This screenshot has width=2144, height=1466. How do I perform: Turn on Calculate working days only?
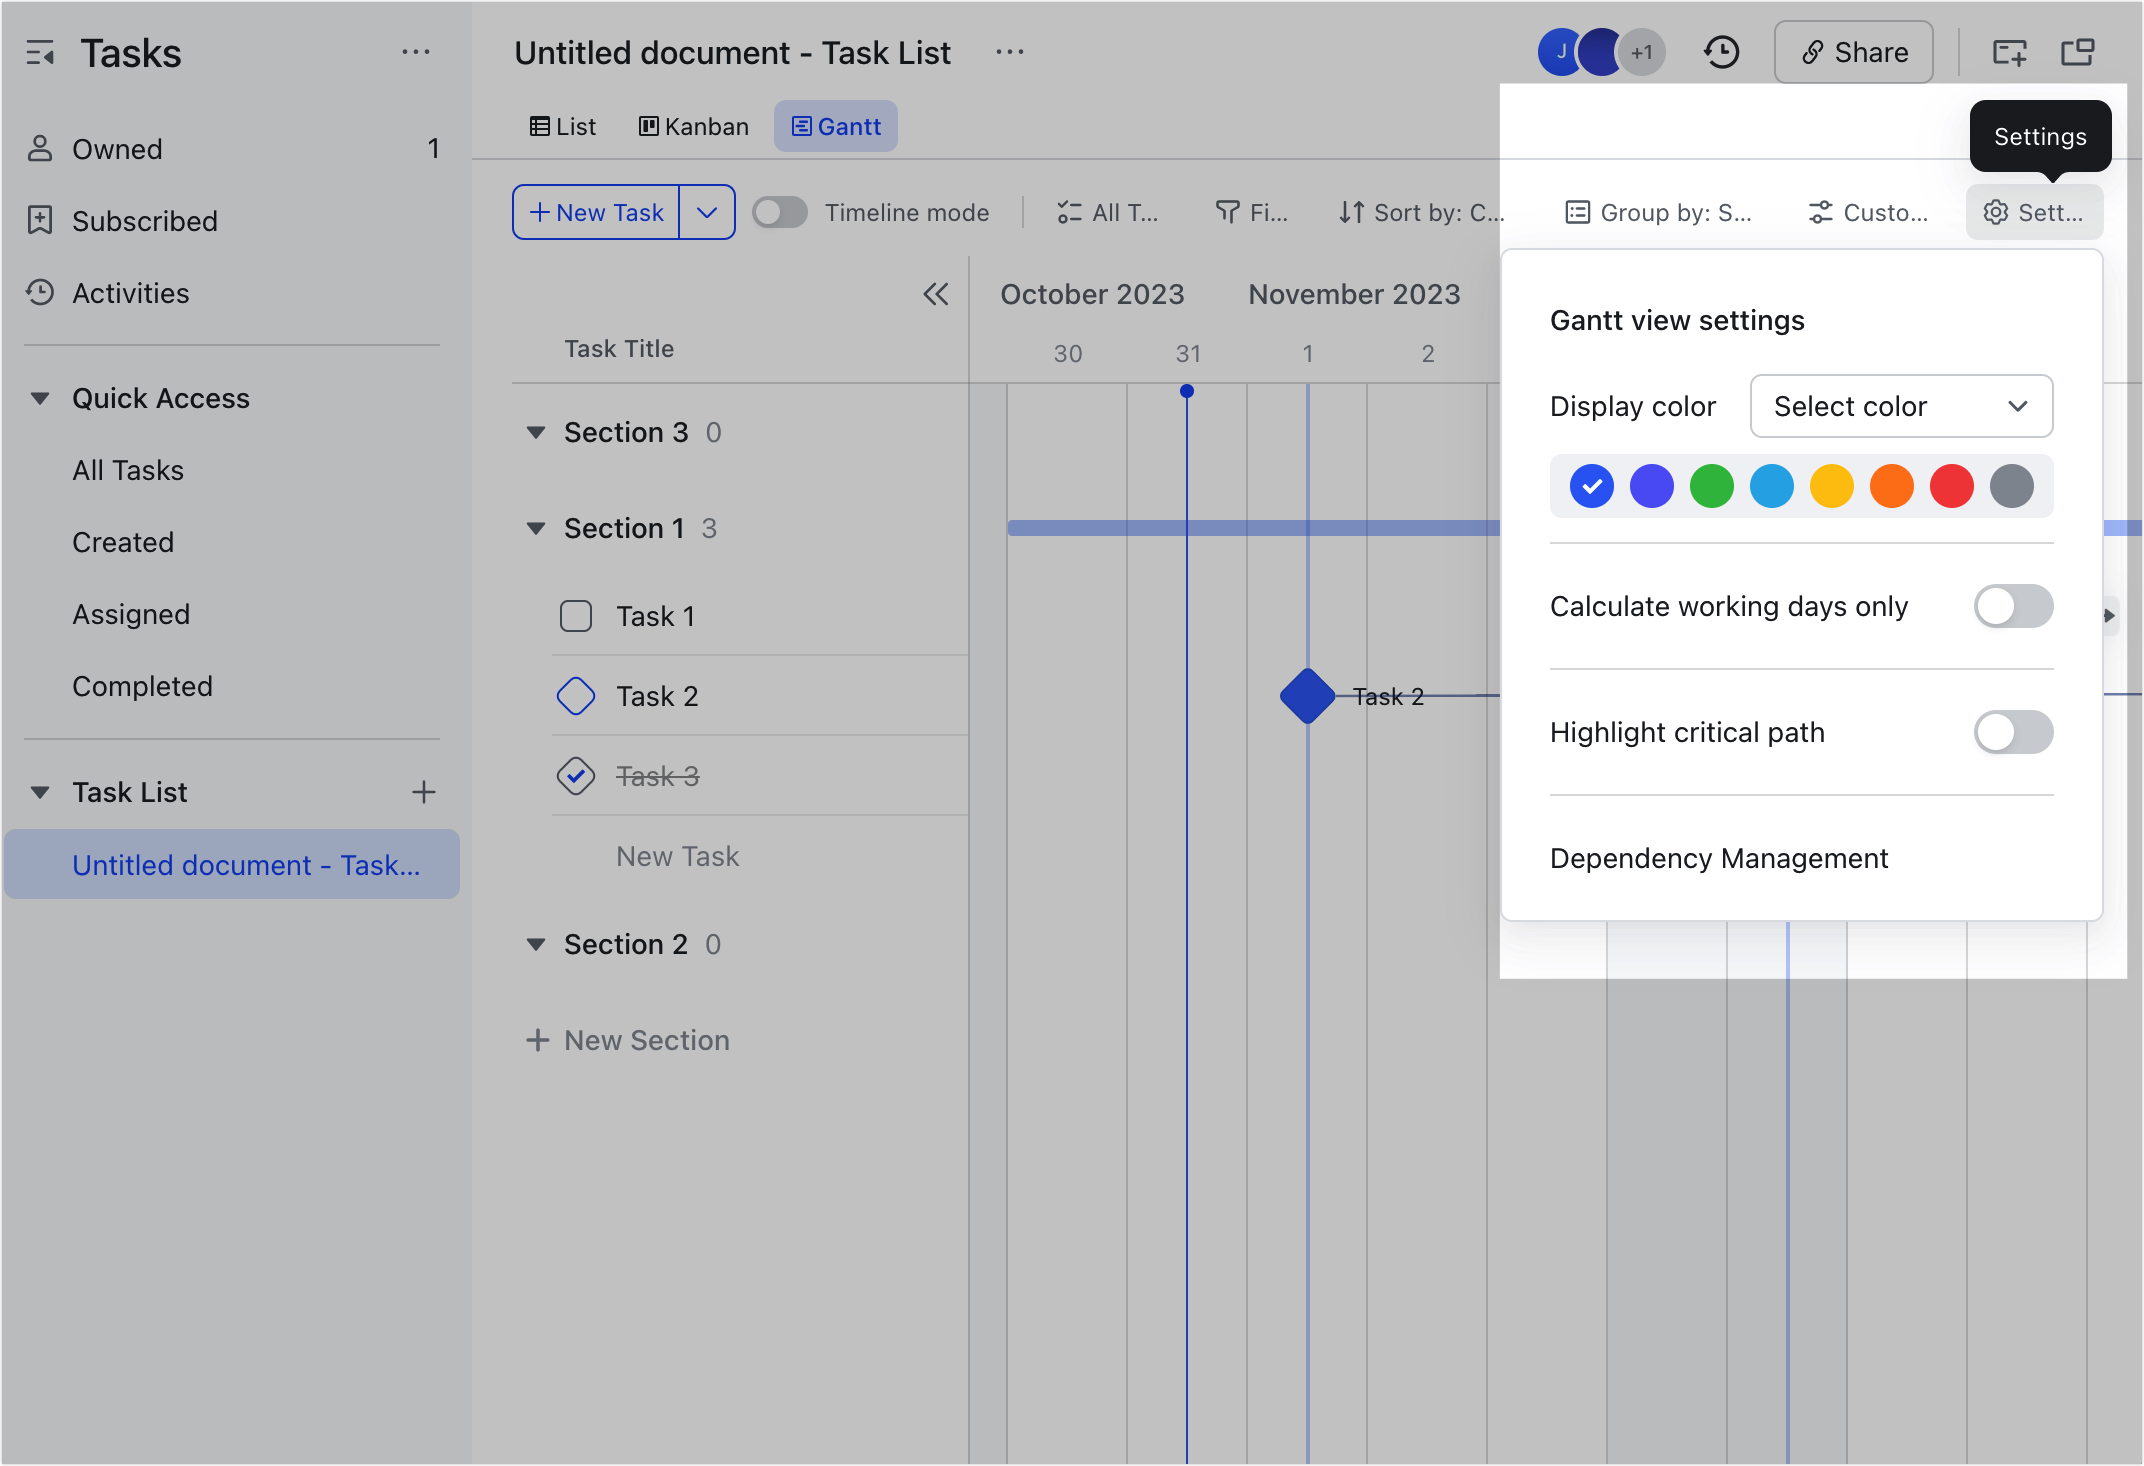(2012, 606)
